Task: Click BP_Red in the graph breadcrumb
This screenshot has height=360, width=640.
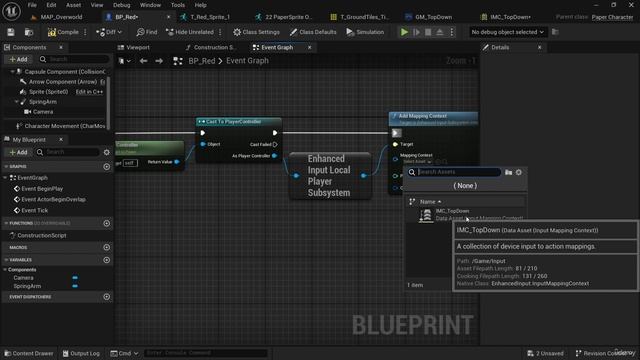Action: (202, 61)
